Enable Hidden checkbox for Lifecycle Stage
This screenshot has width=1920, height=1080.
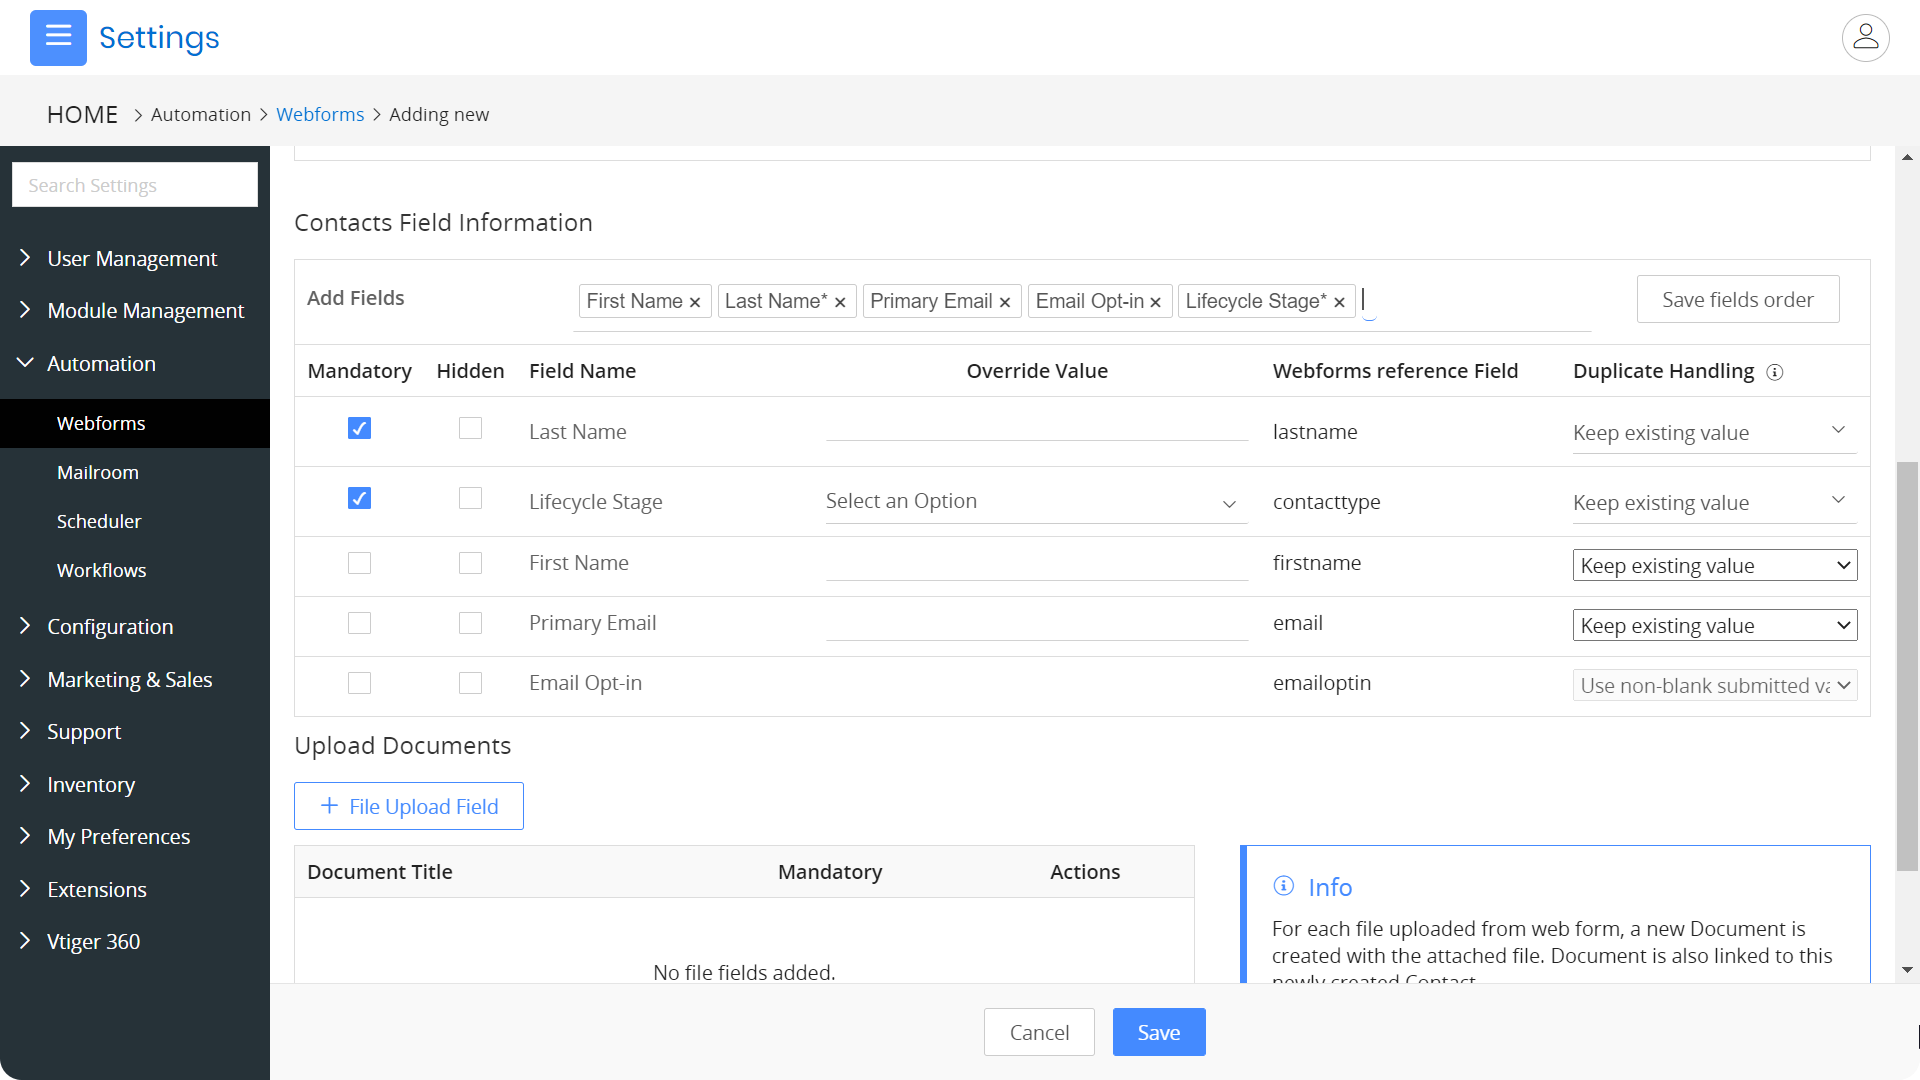[x=470, y=498]
